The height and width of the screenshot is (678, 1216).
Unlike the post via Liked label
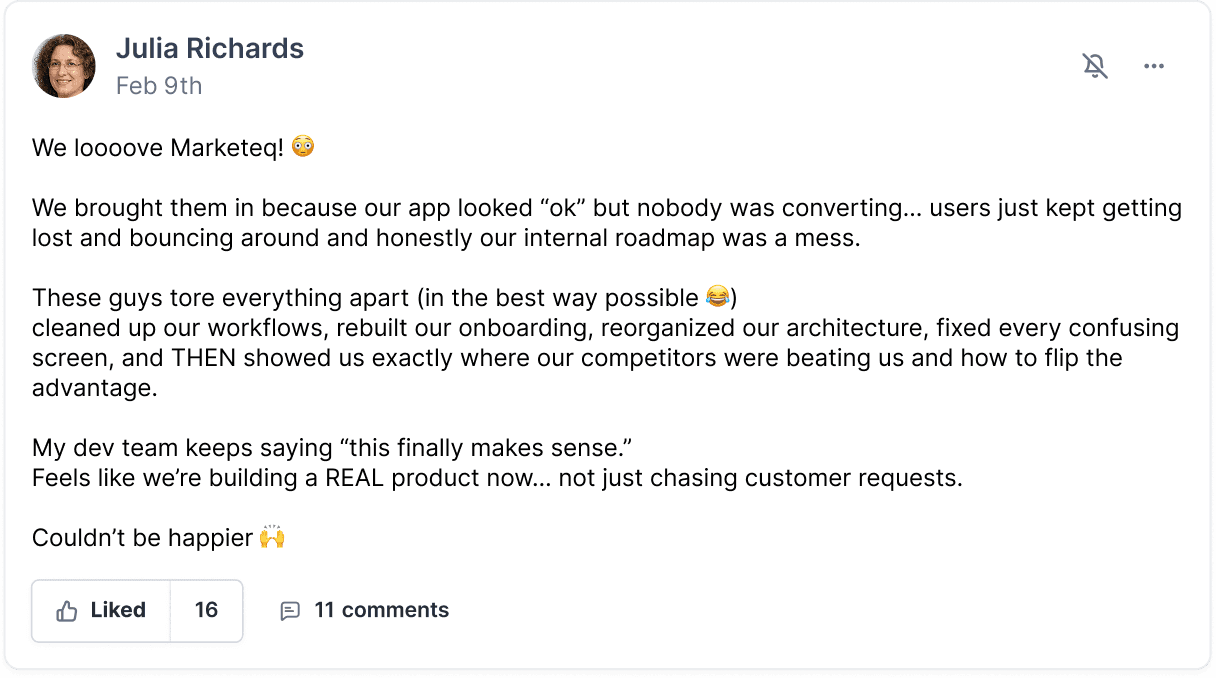point(118,610)
